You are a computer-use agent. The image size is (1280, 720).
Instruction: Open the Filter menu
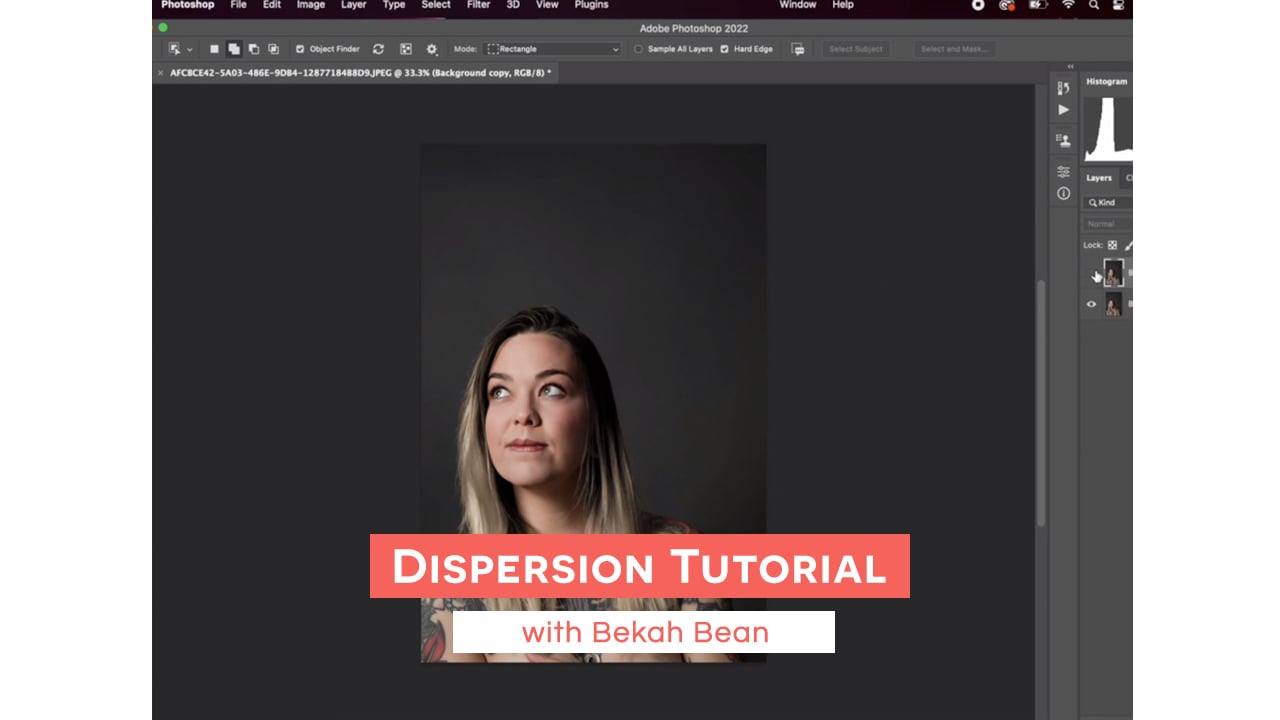click(479, 5)
